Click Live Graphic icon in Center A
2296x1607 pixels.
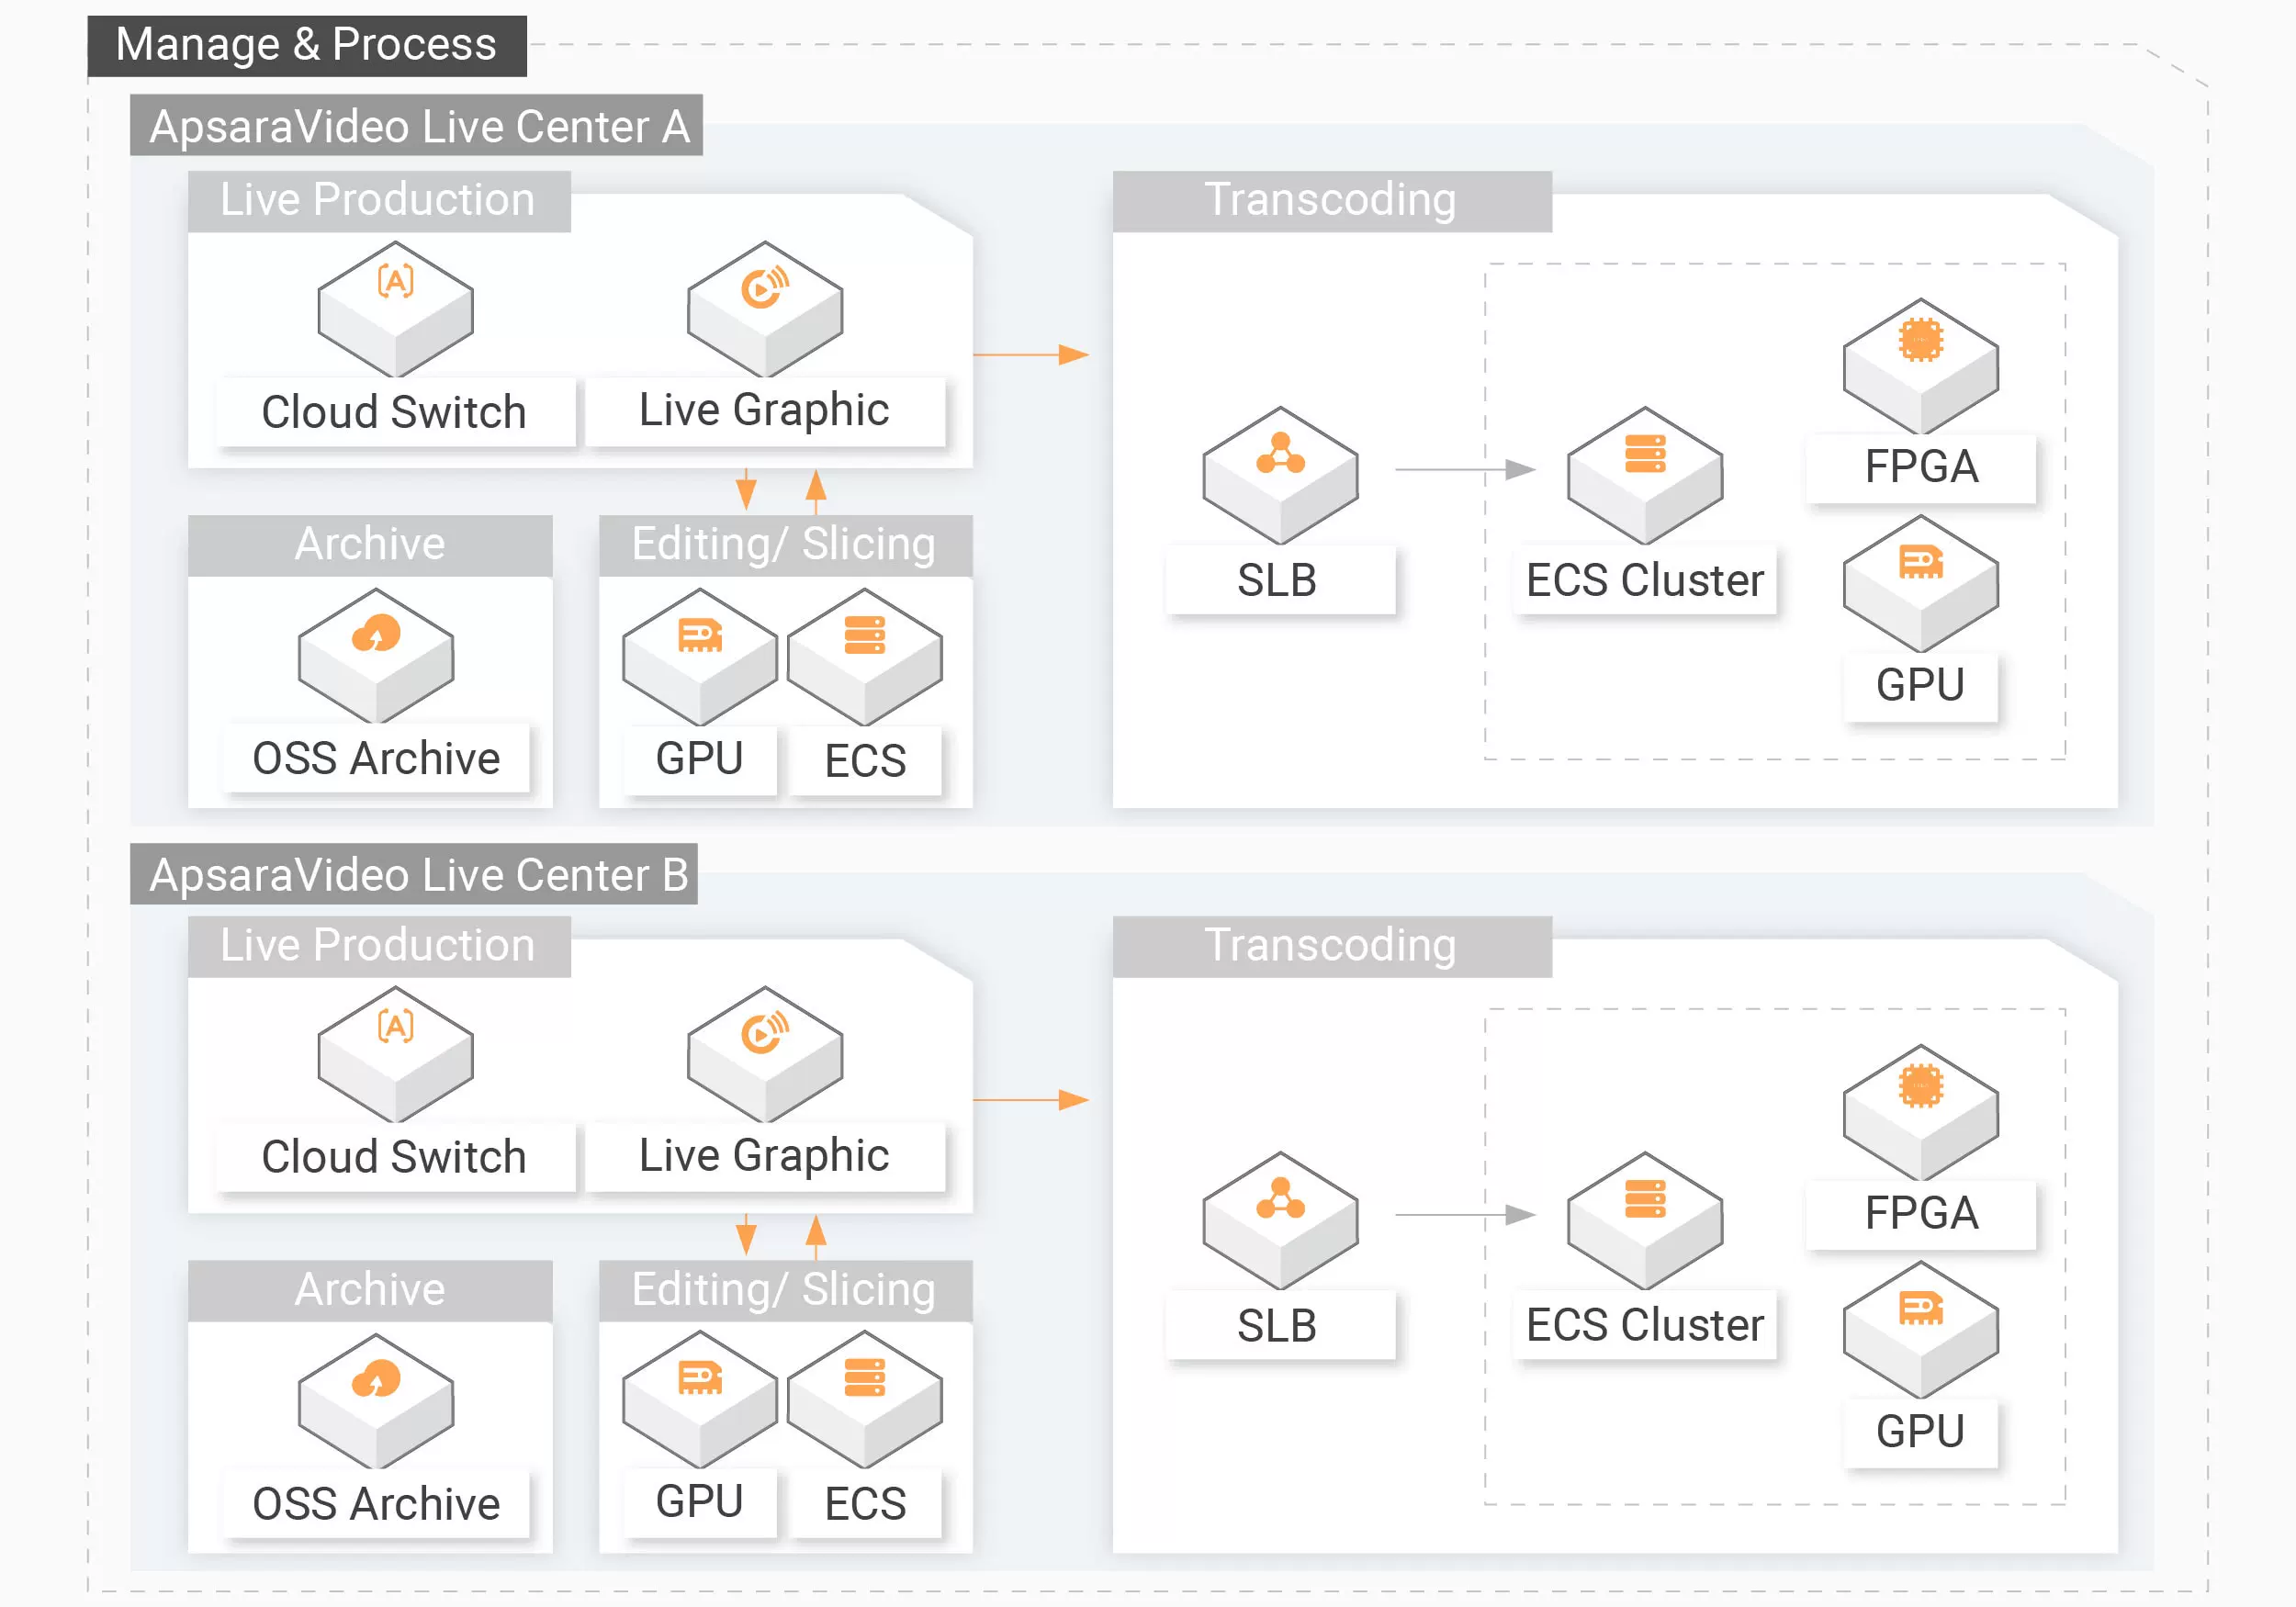[765, 308]
